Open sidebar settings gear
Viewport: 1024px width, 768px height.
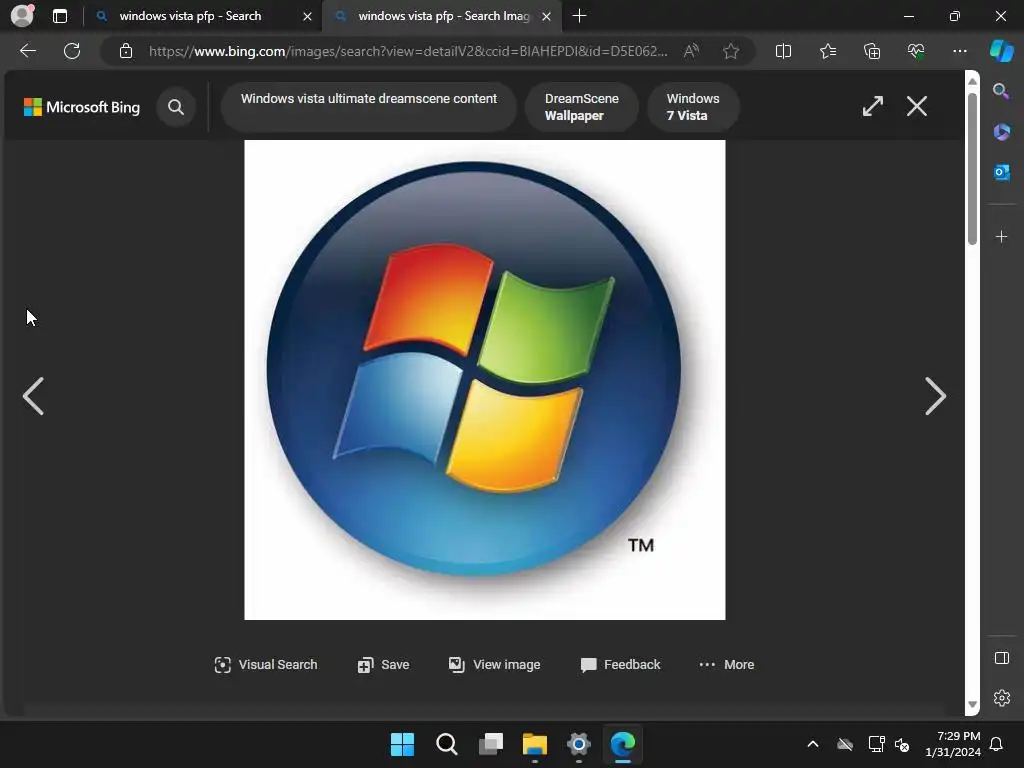coord(1001,697)
